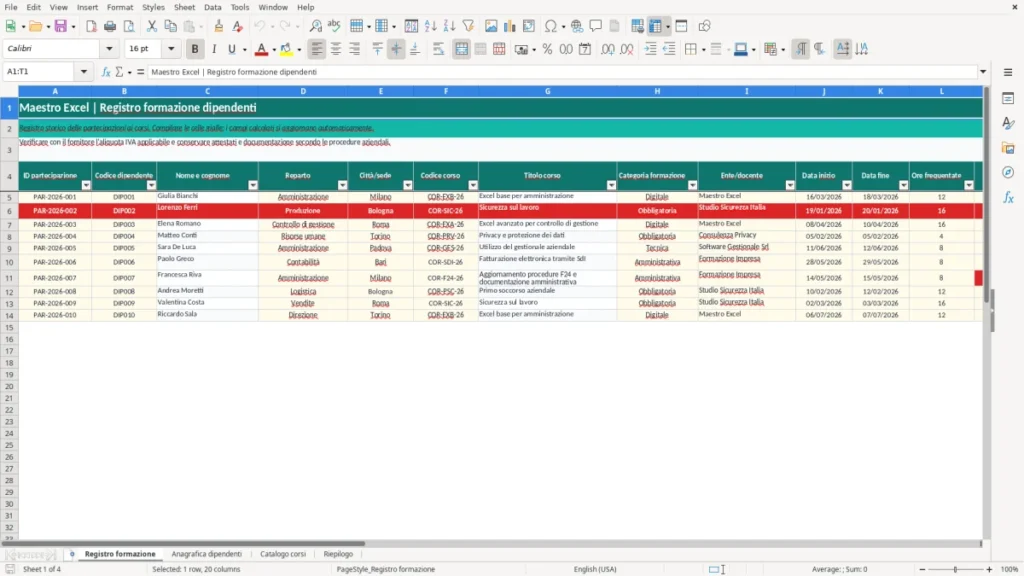The width and height of the screenshot is (1024, 576).
Task: Click the Cut scissors icon
Action: tap(152, 26)
